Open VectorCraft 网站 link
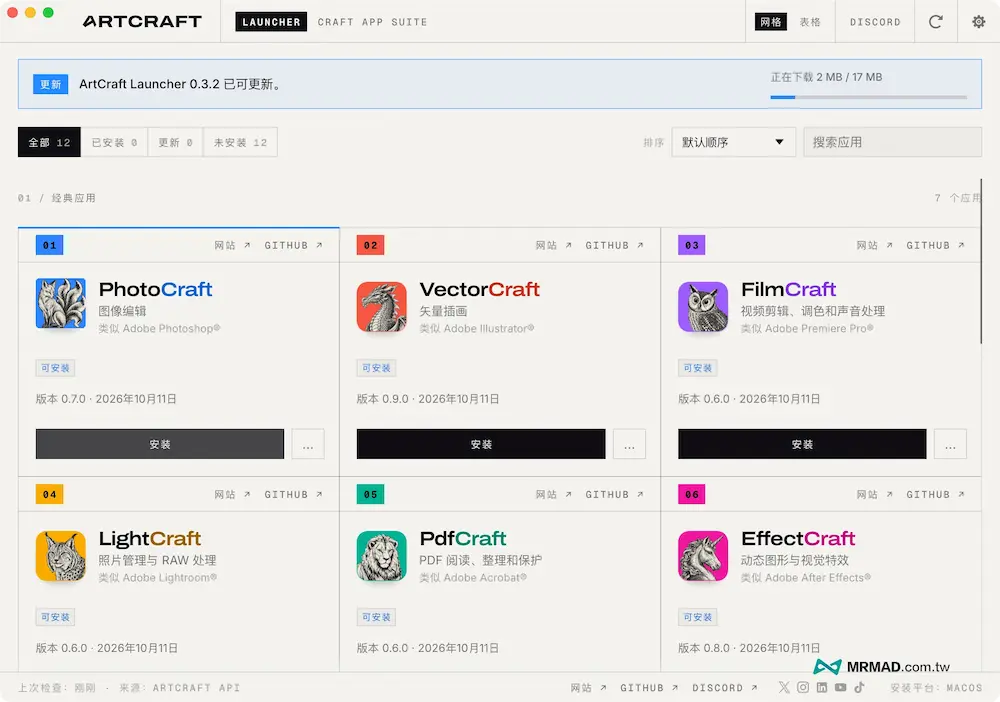This screenshot has width=1000, height=702. point(554,245)
